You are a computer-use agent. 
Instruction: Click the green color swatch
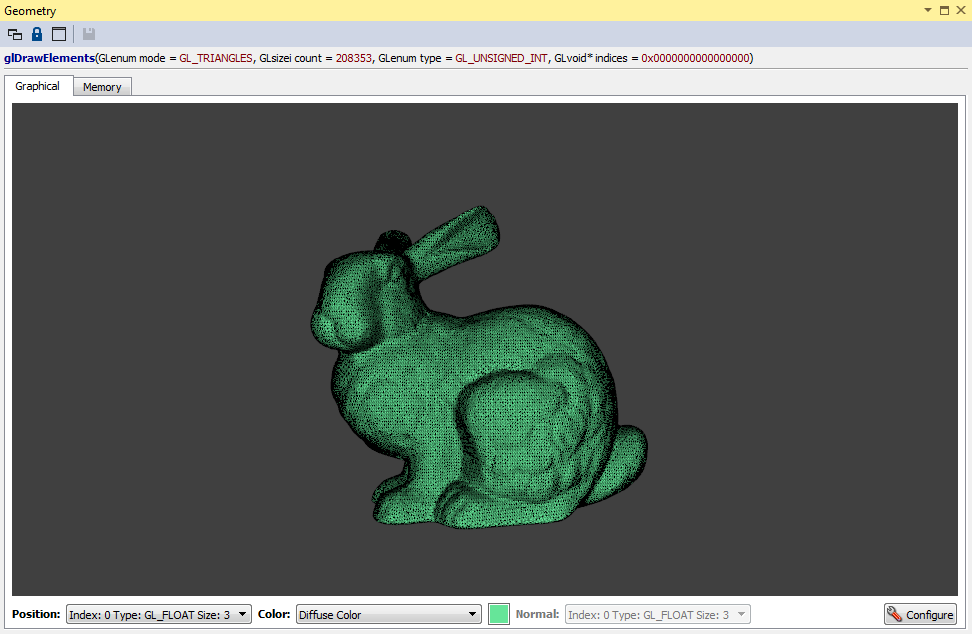pos(499,615)
